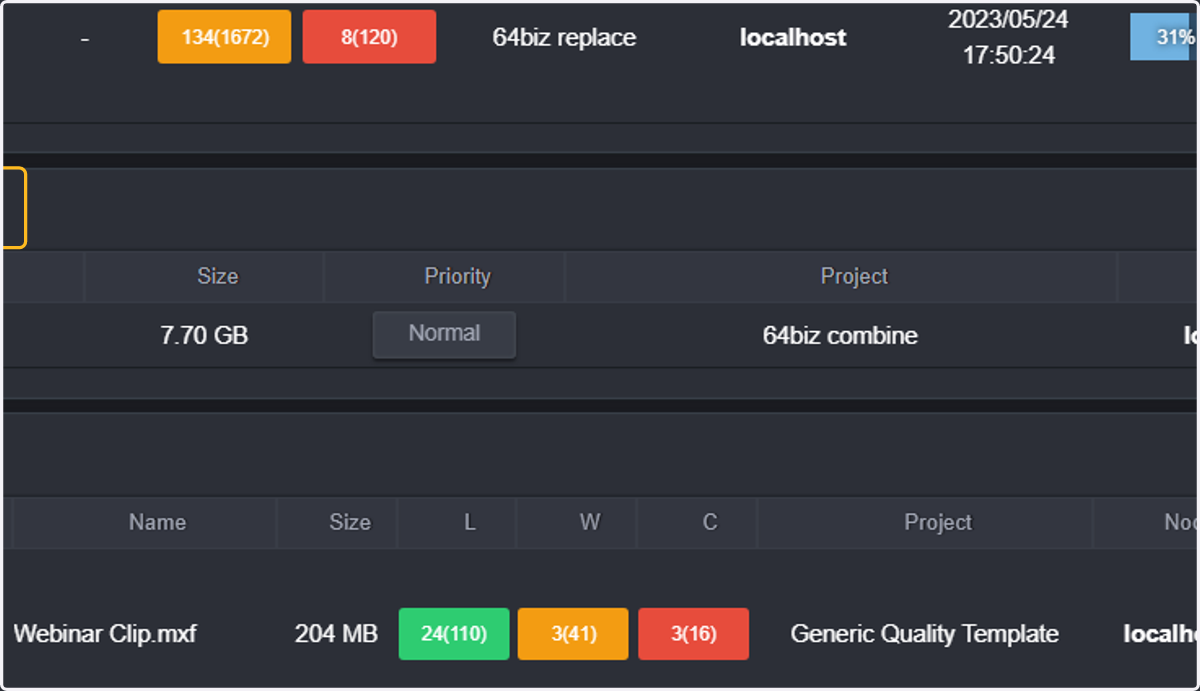
Task: Click the Project header above 64biz combine
Action: (x=854, y=277)
